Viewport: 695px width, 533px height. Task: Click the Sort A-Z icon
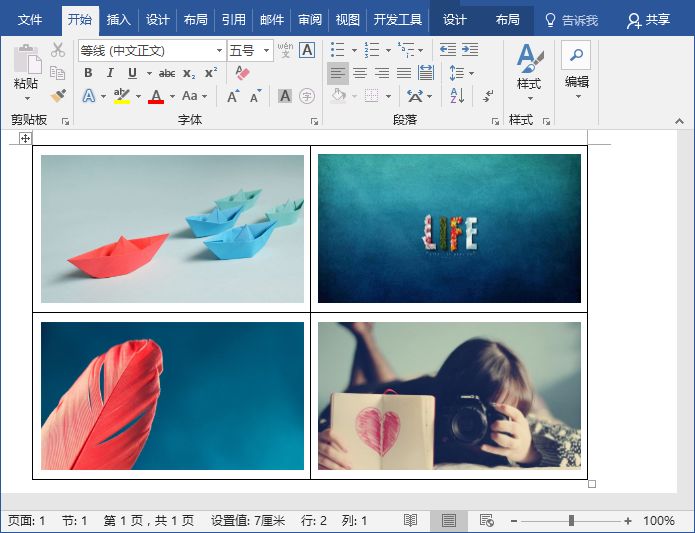pyautogui.click(x=457, y=96)
